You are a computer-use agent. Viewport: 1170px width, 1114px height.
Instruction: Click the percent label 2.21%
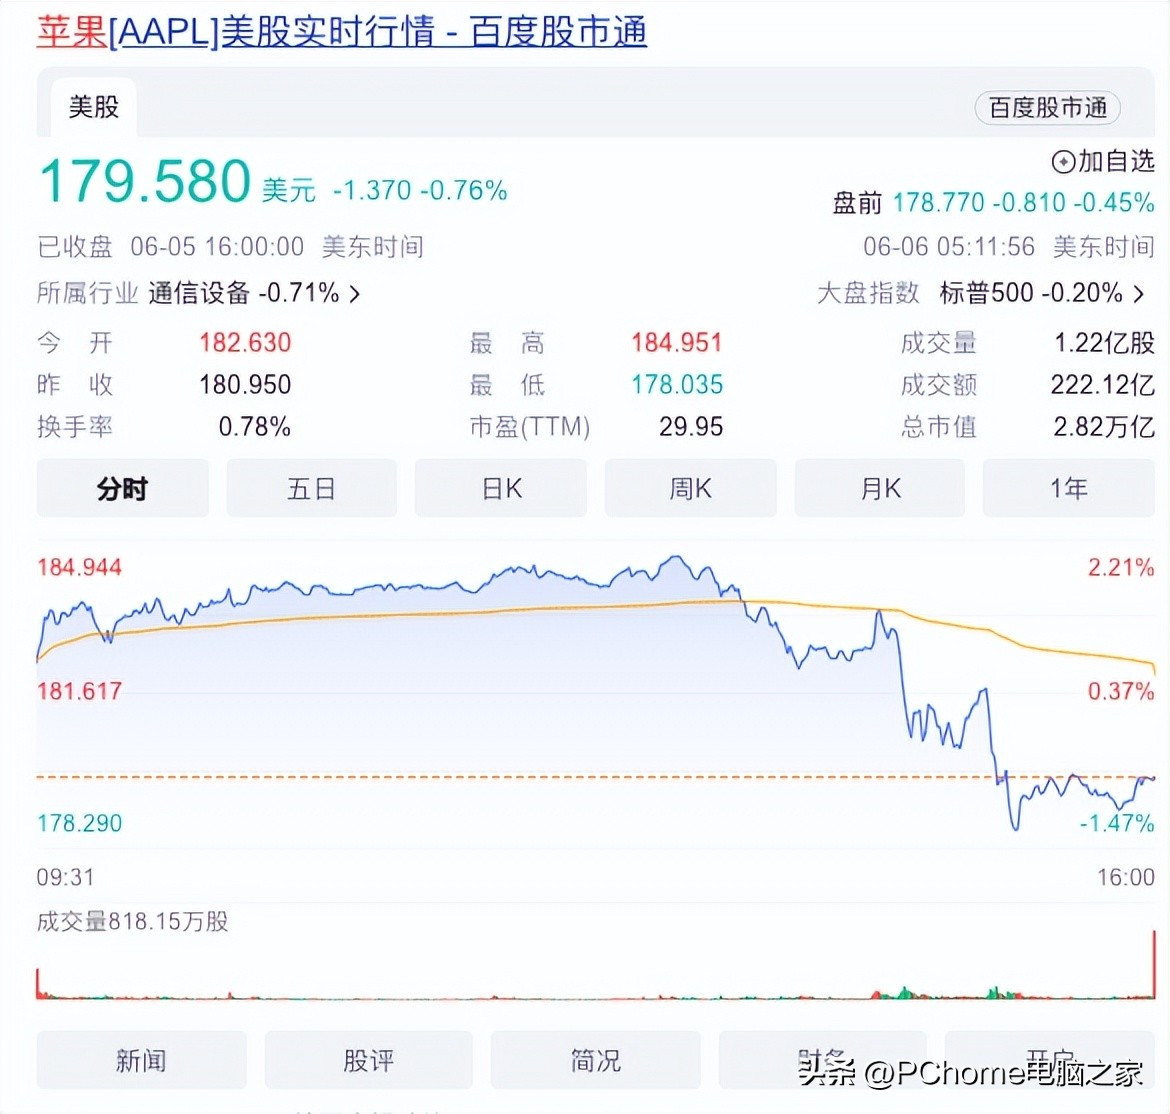click(1121, 567)
